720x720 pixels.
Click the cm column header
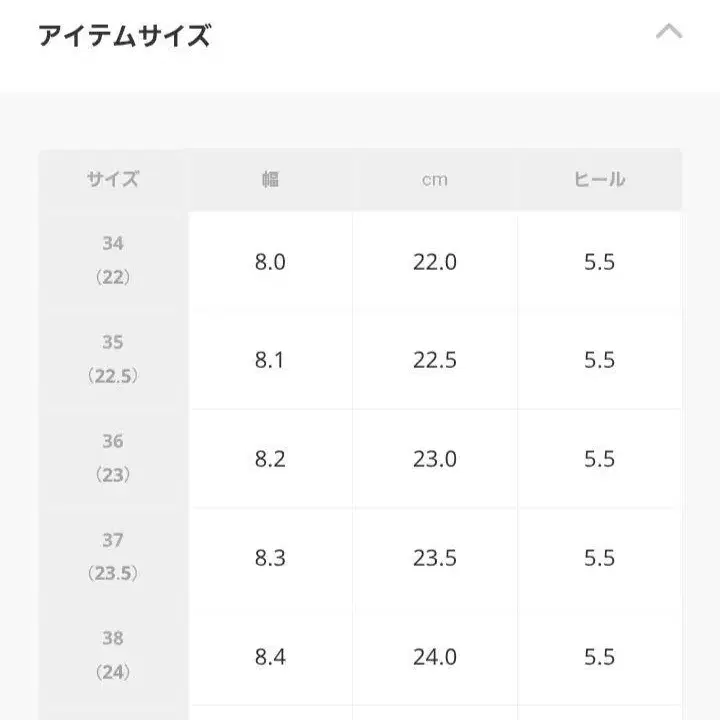(435, 180)
